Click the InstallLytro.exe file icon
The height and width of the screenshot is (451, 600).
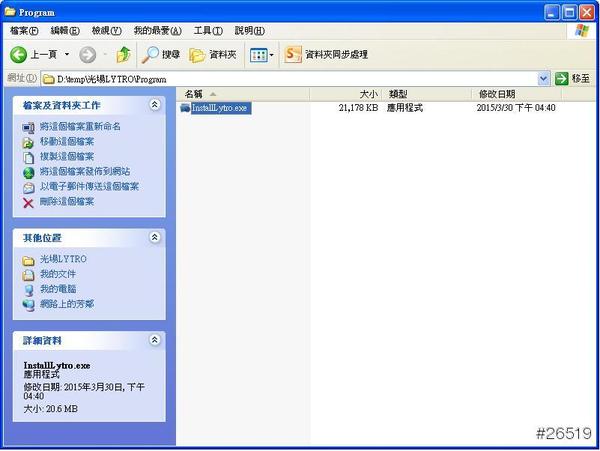[x=185, y=108]
